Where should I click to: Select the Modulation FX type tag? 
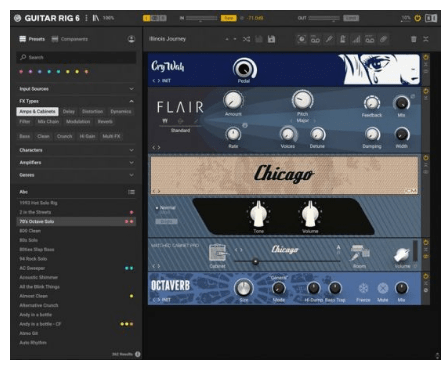[x=78, y=122]
